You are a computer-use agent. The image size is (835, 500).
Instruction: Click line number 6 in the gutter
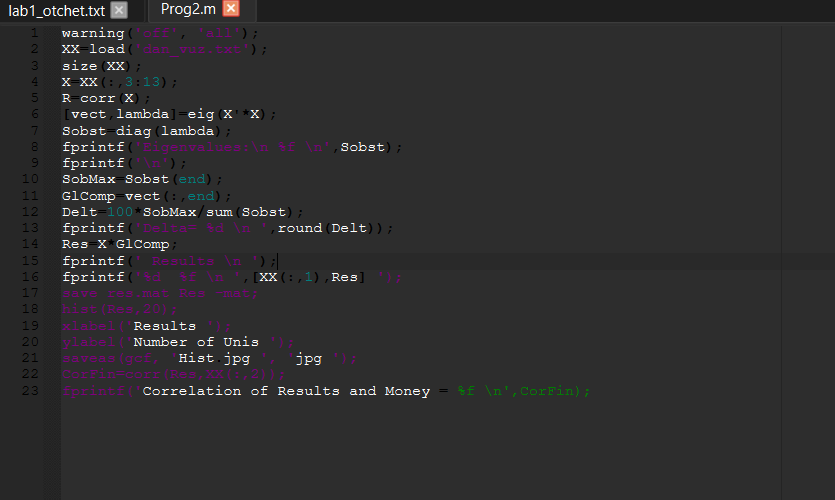pyautogui.click(x=34, y=114)
